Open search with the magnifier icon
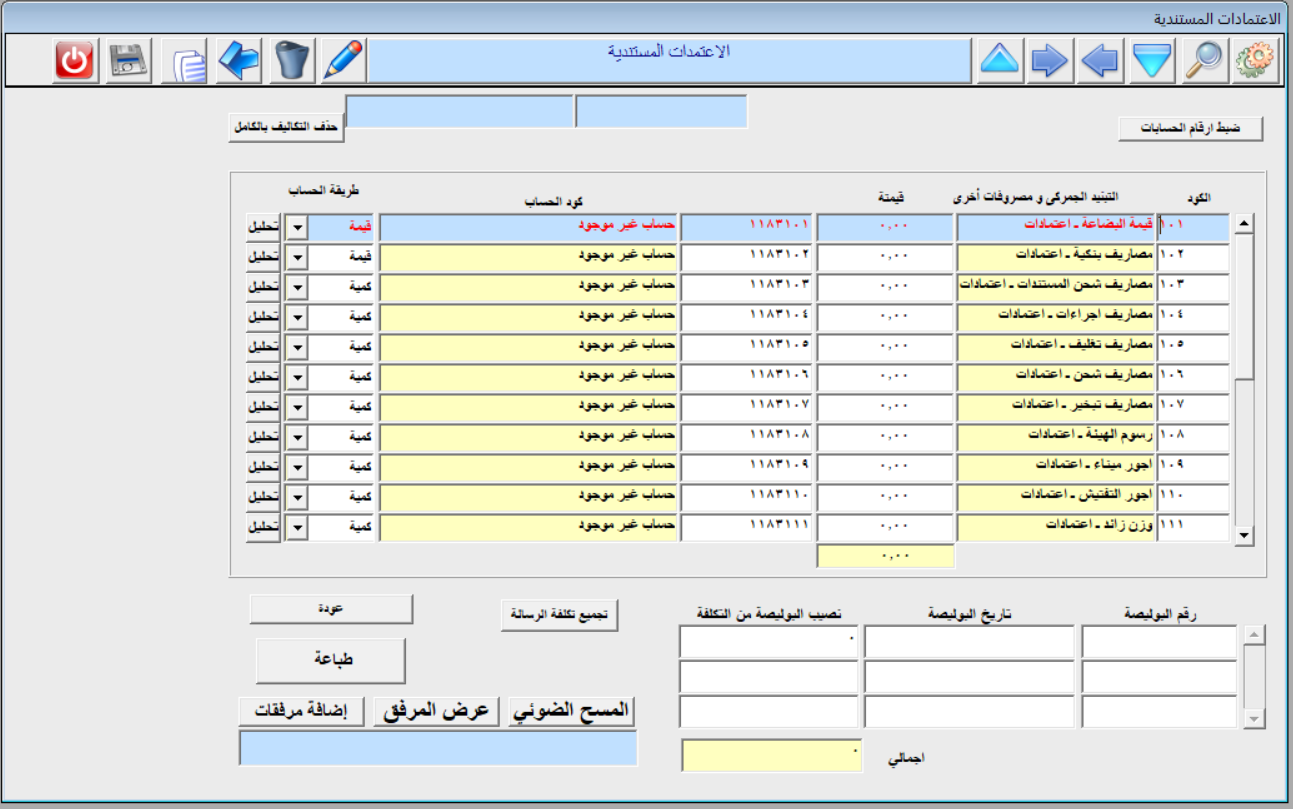 pos(1204,61)
